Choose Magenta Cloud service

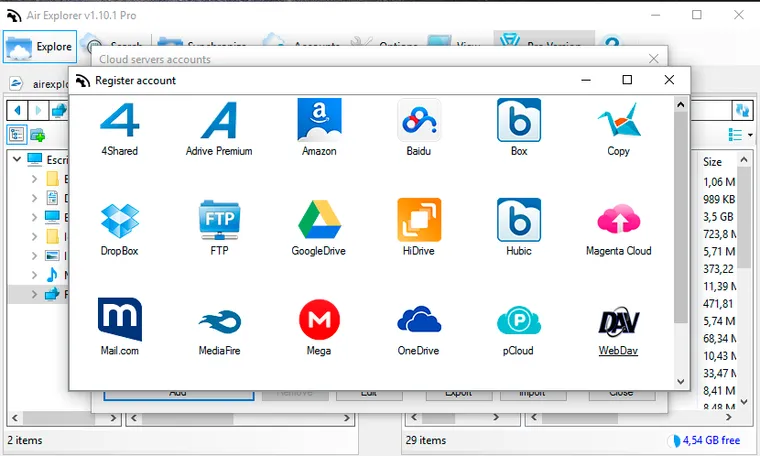pos(618,228)
